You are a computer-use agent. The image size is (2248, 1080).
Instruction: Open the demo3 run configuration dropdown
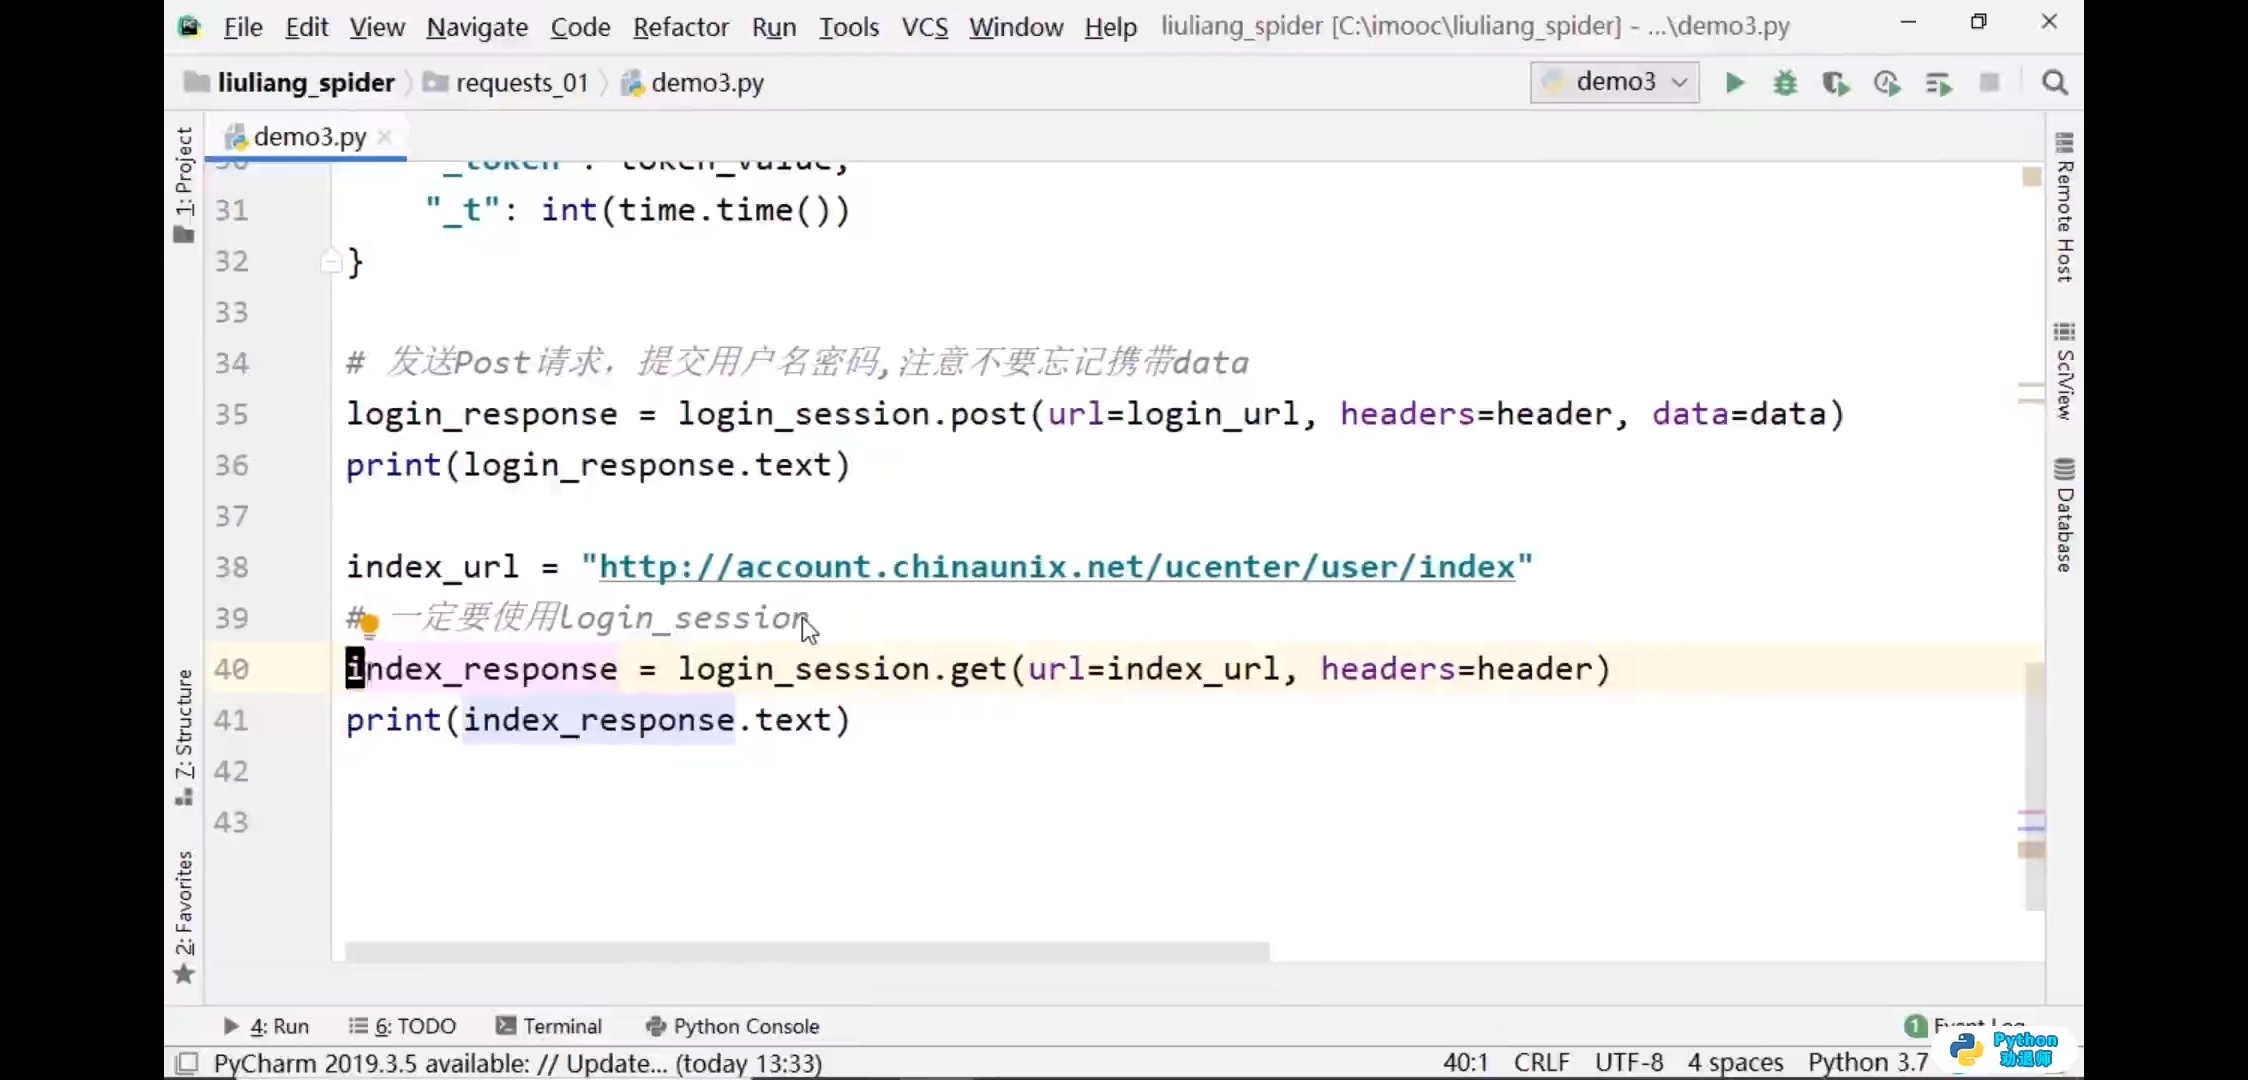pyautogui.click(x=1614, y=82)
